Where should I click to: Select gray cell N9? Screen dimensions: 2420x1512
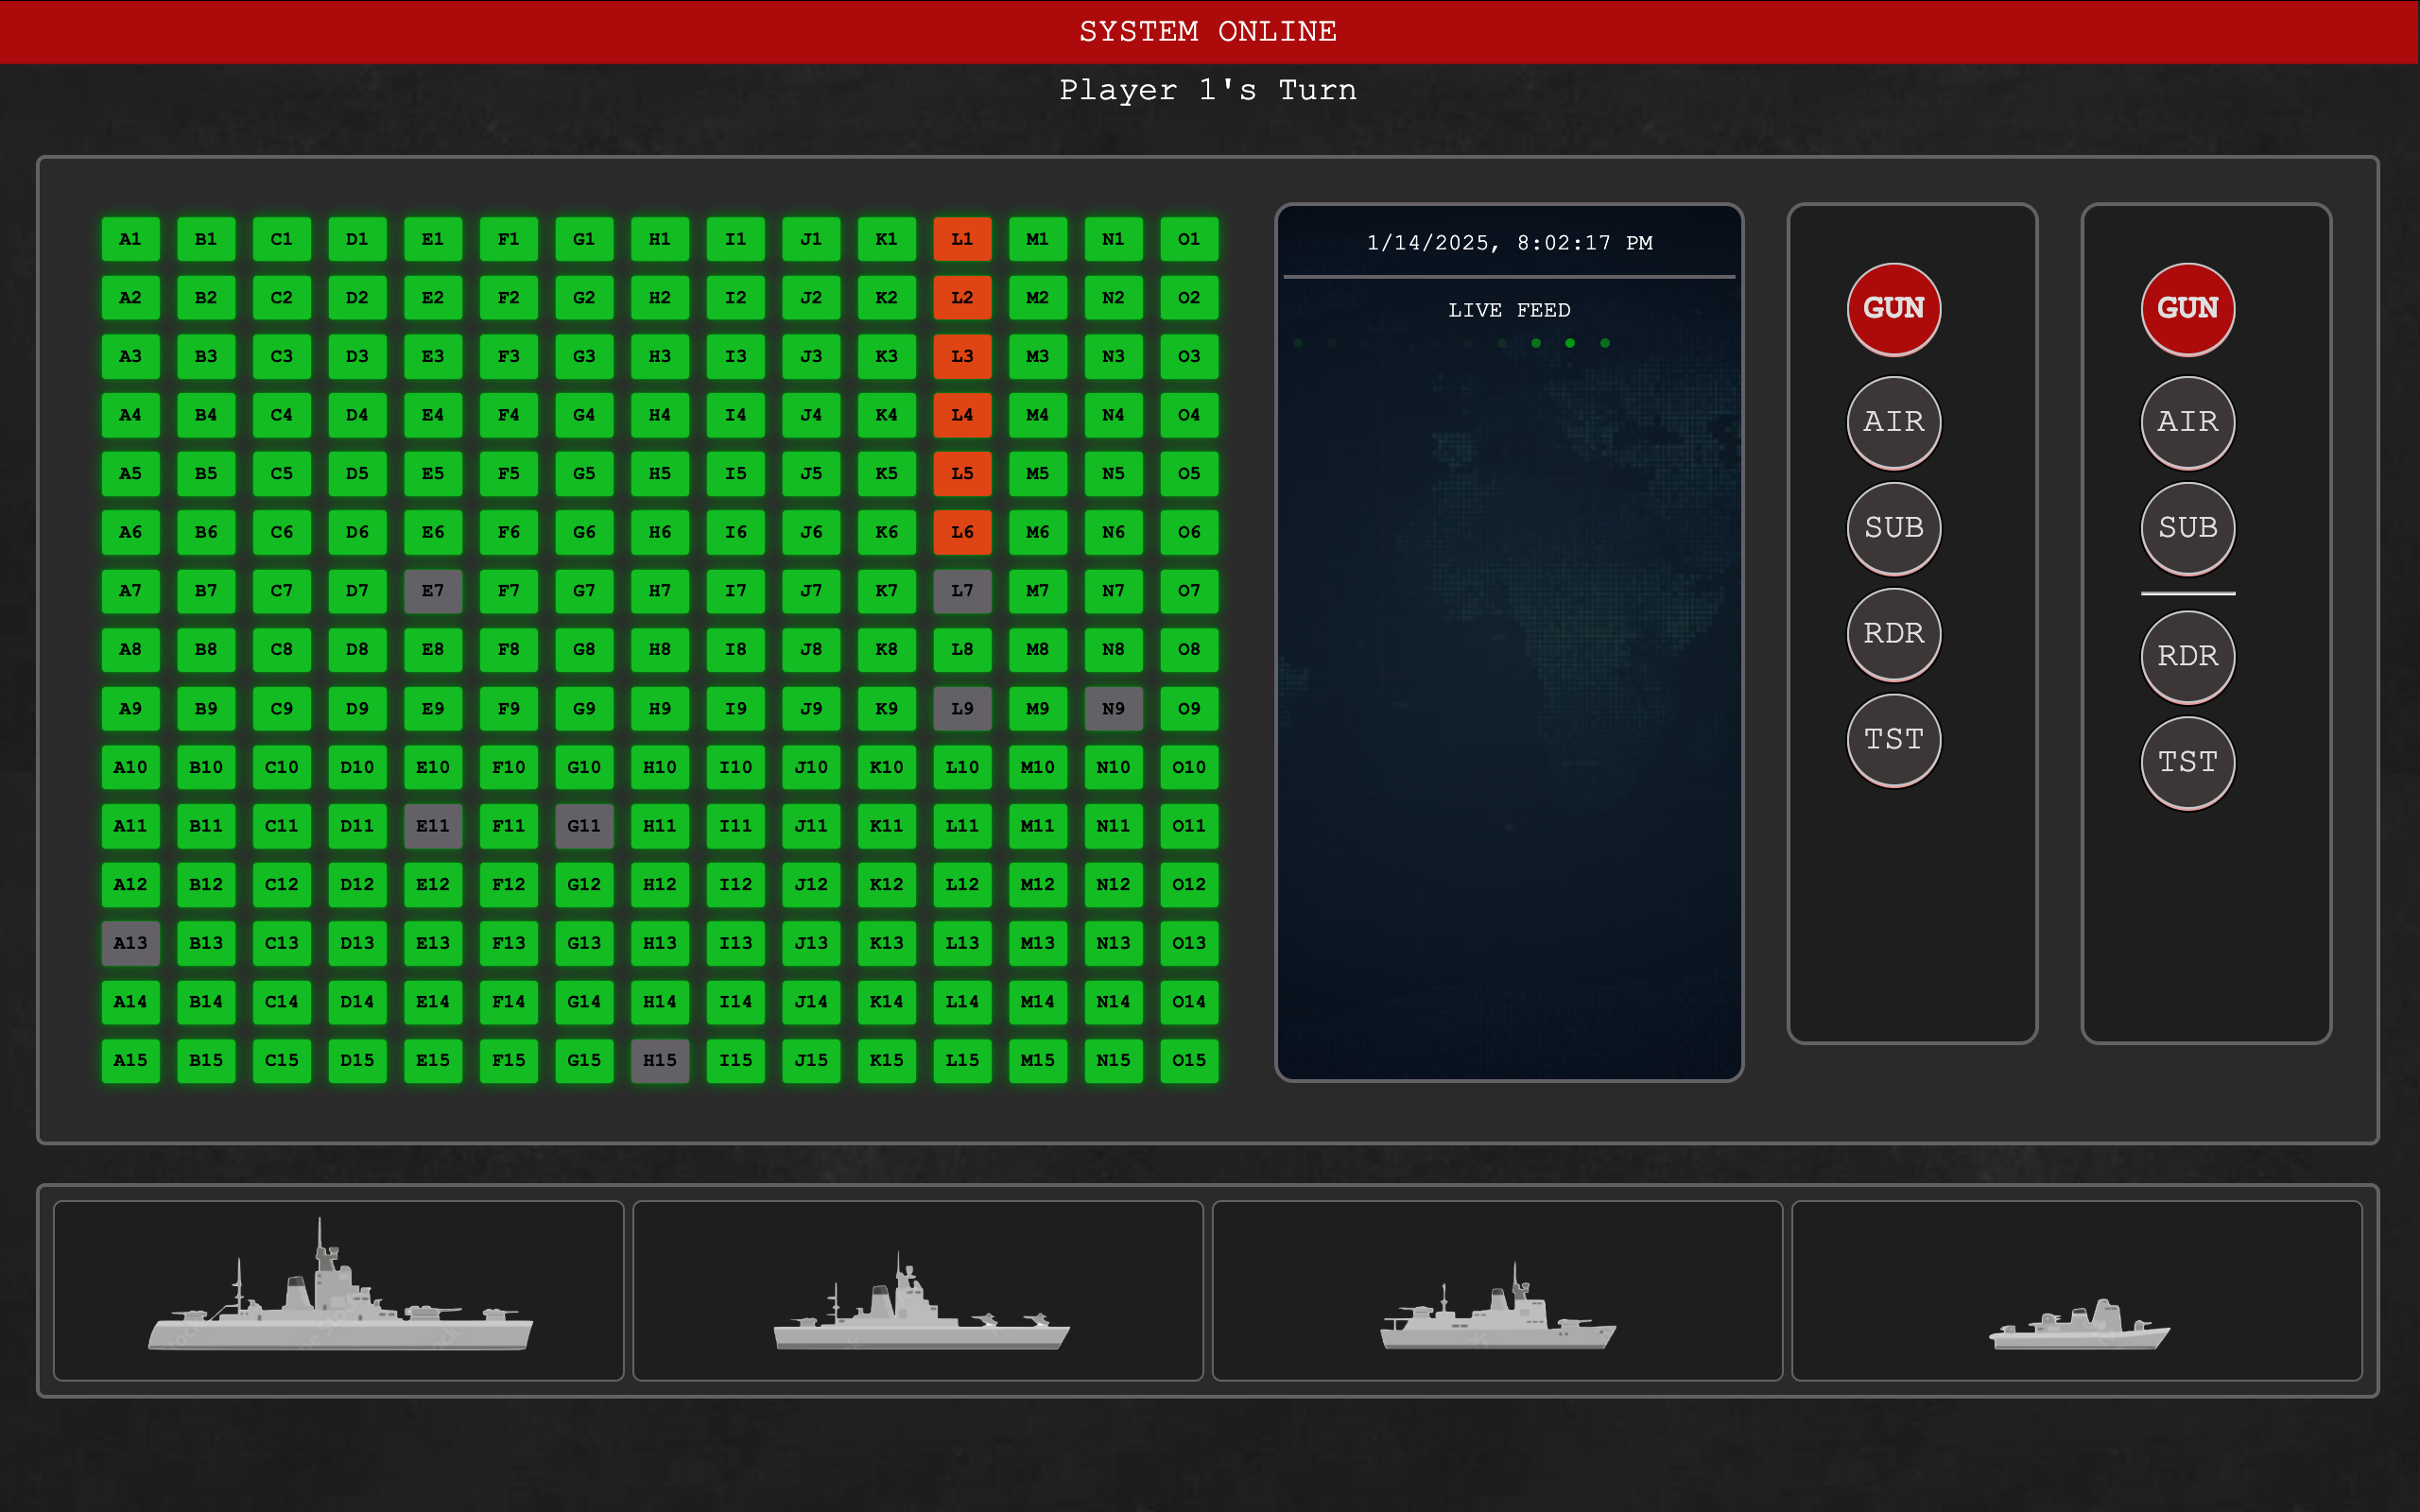(x=1113, y=709)
